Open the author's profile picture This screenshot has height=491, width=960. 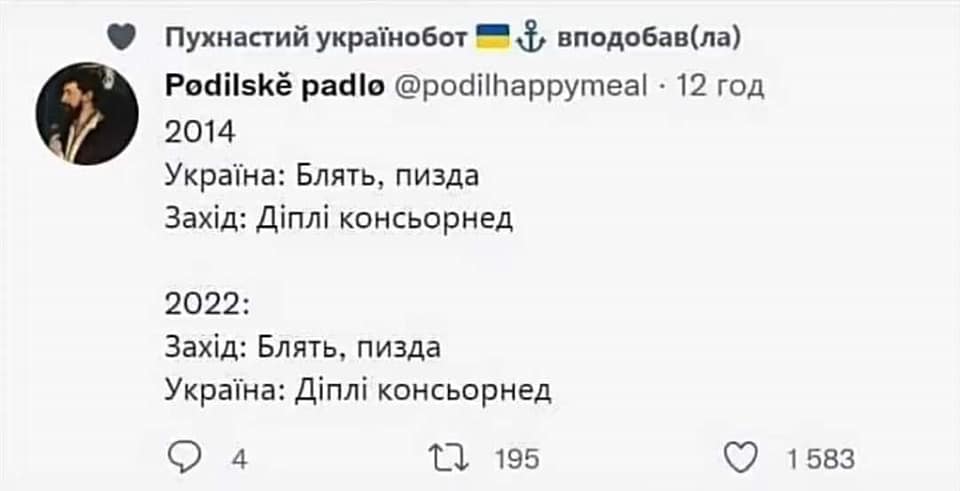click(x=86, y=113)
